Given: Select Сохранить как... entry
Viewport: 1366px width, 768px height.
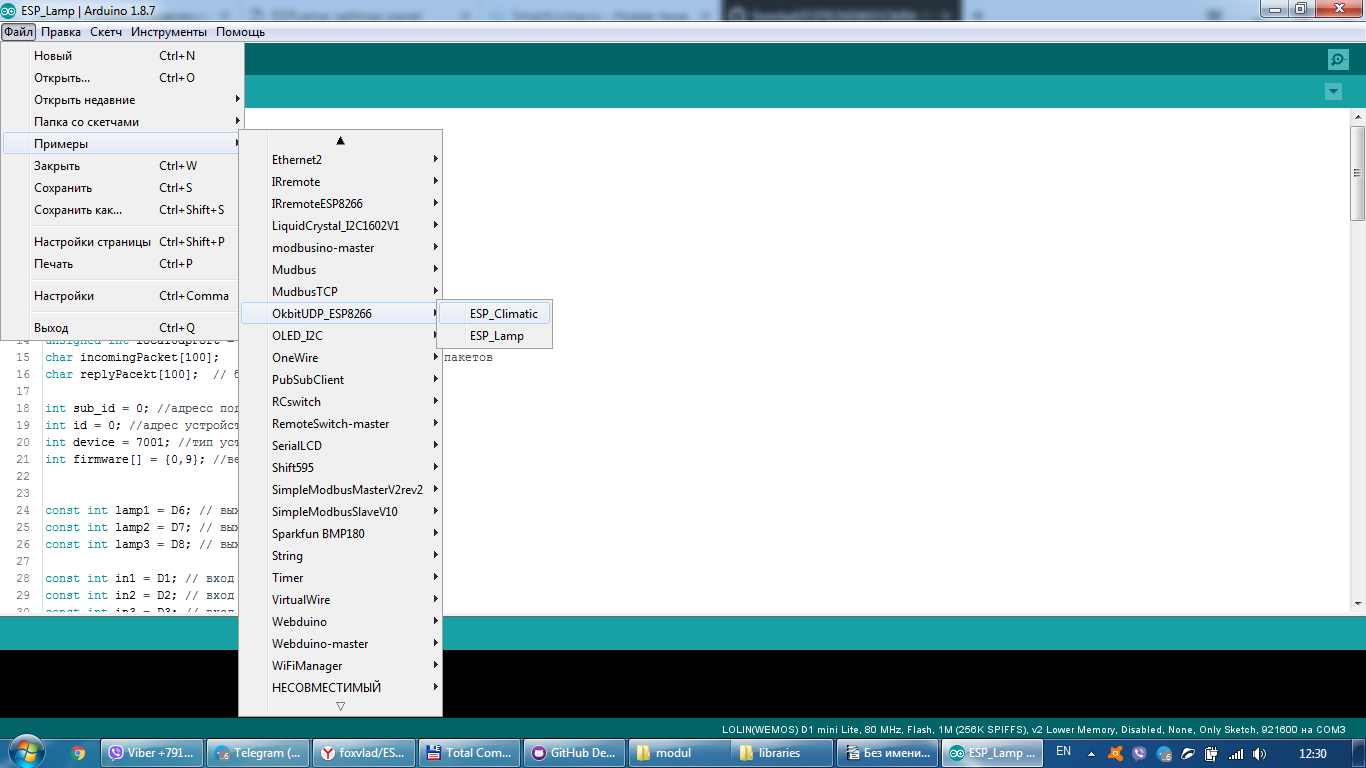Looking at the screenshot, I should (x=122, y=210).
